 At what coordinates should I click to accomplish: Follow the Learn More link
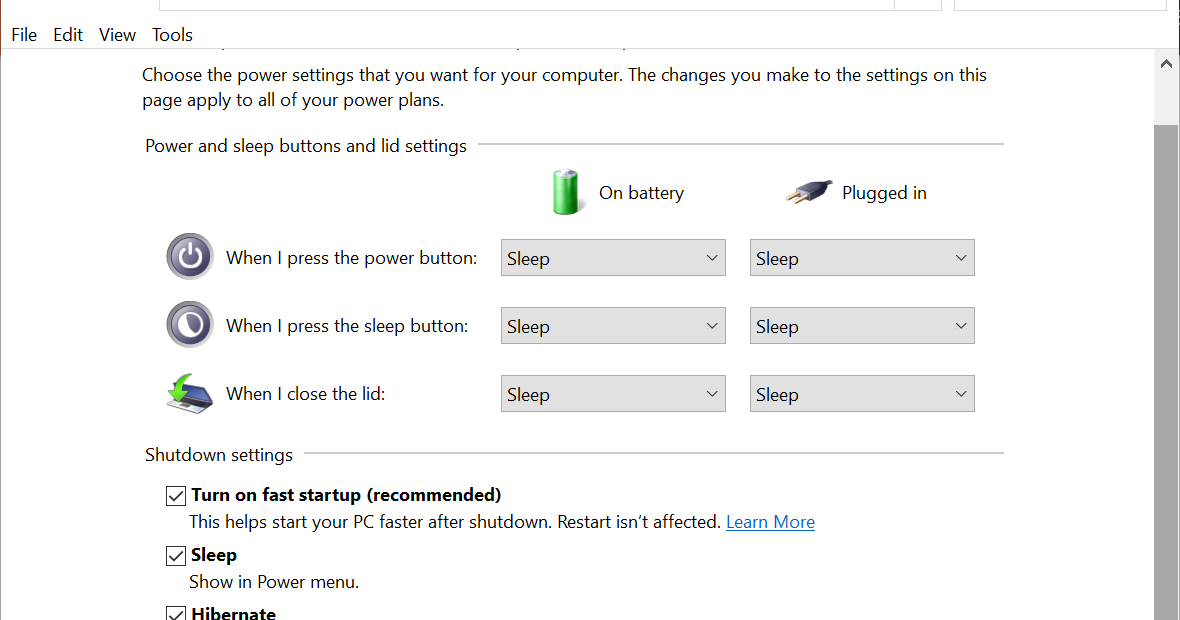(x=770, y=522)
